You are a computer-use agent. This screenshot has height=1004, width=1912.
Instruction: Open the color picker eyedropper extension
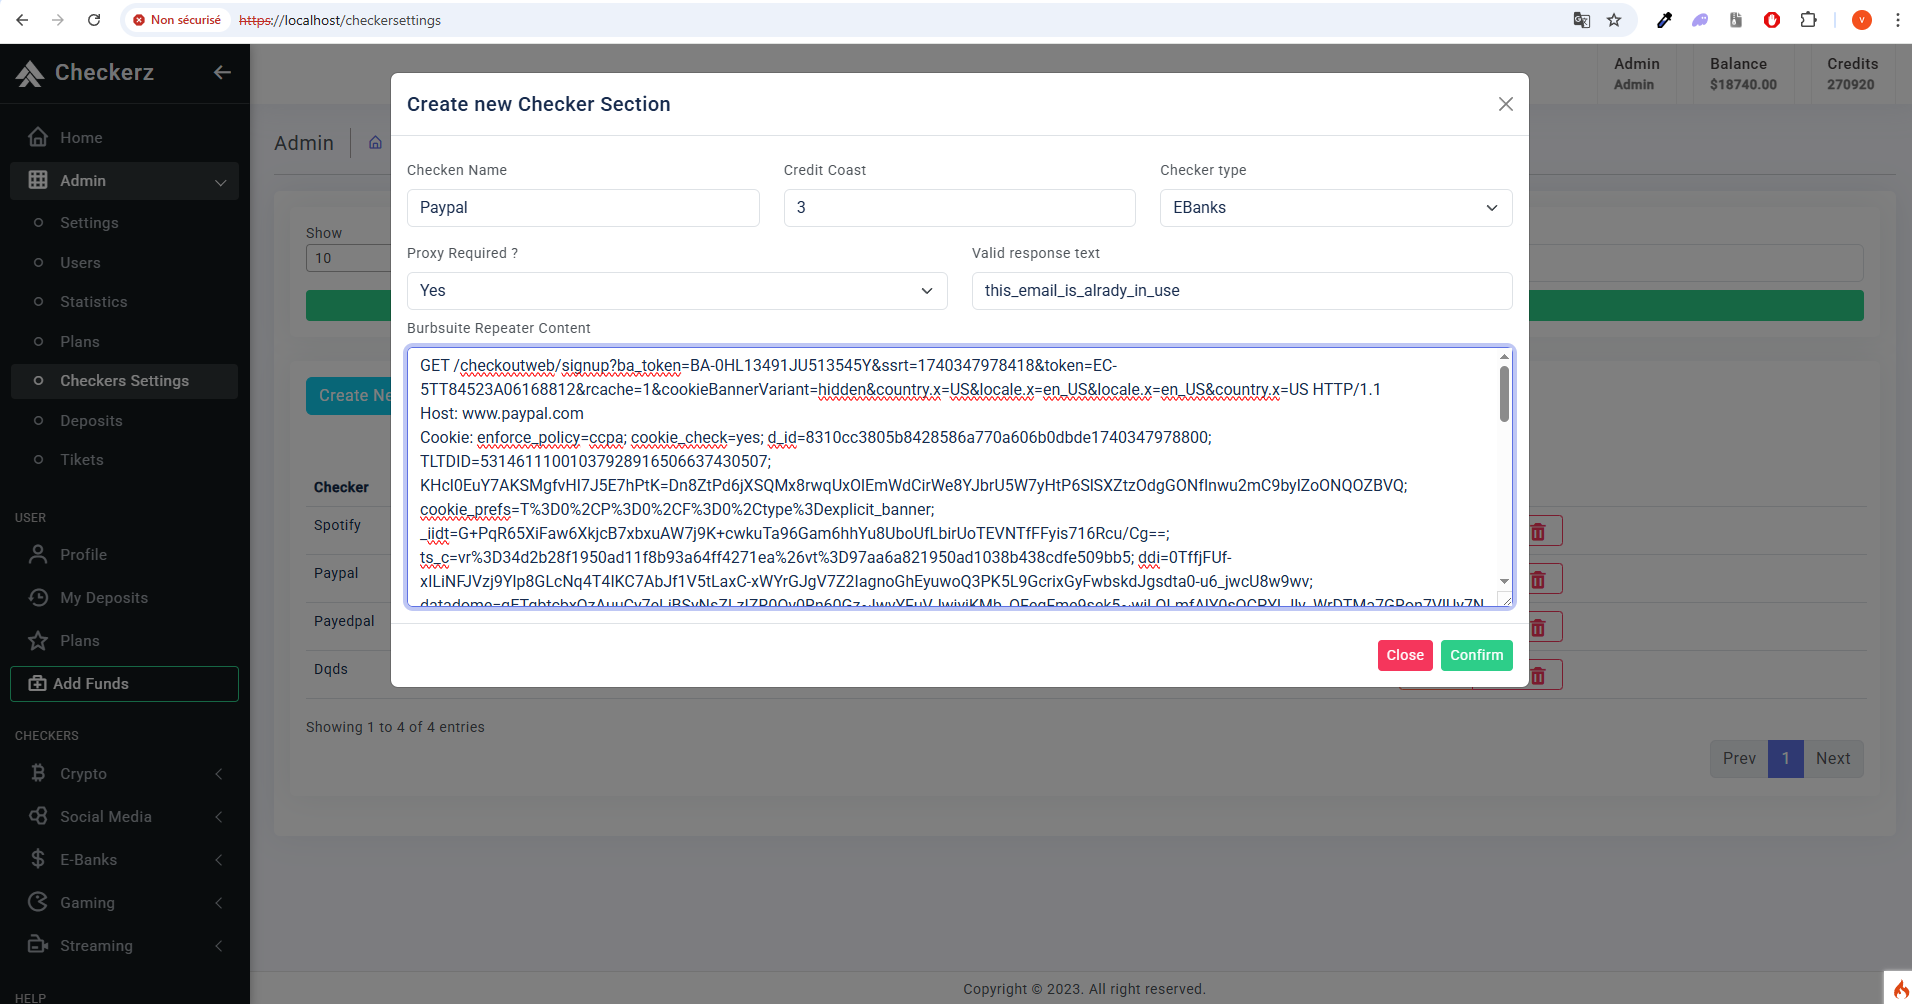click(x=1664, y=20)
